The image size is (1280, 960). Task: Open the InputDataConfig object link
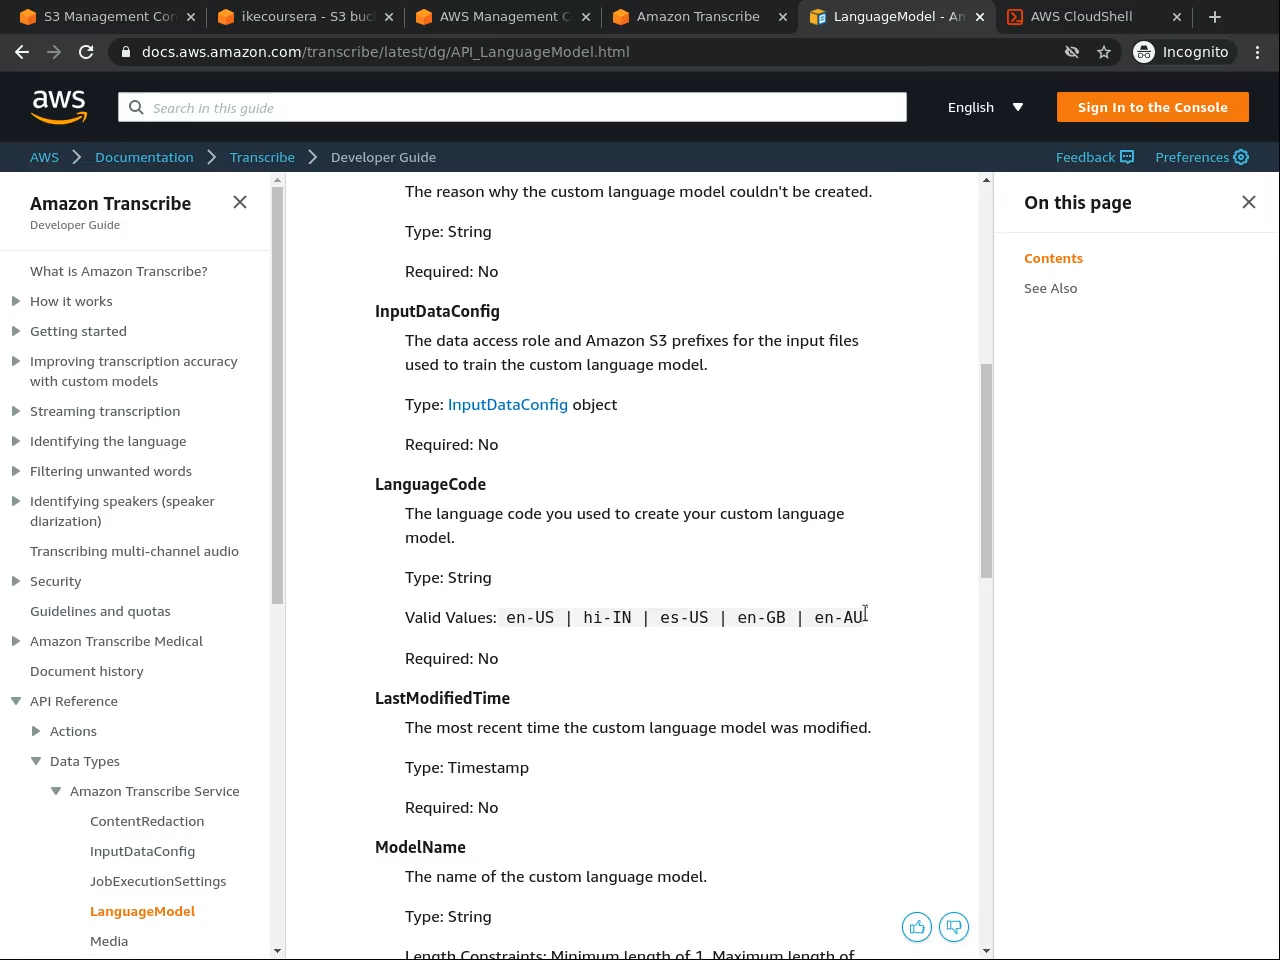click(x=507, y=405)
